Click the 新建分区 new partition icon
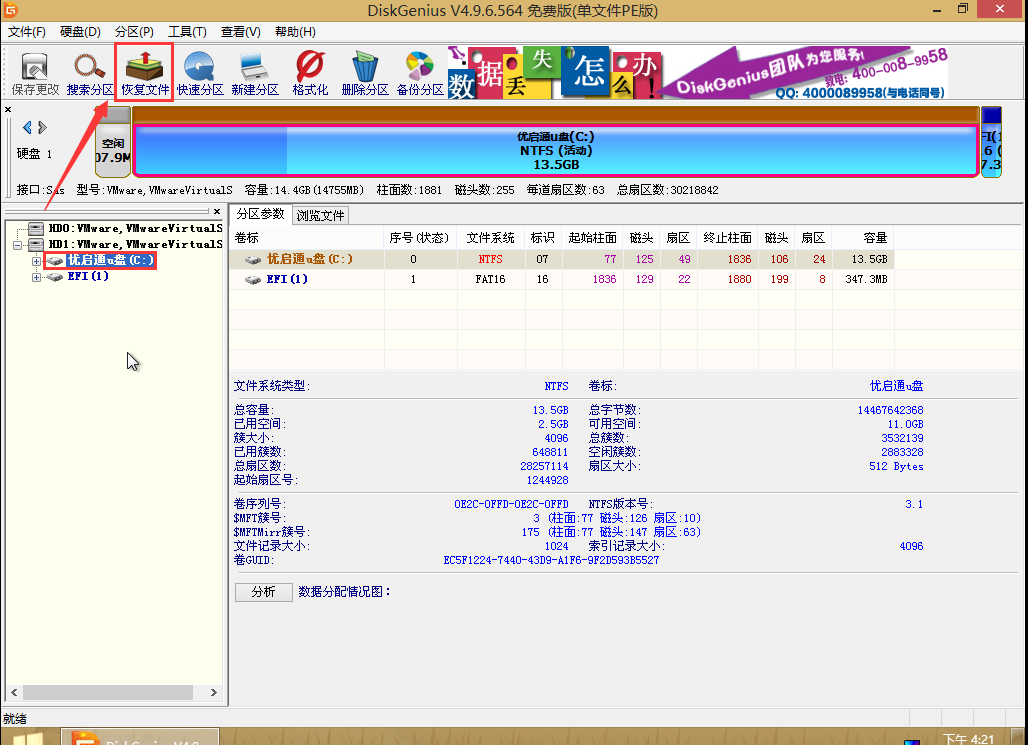 tap(255, 74)
